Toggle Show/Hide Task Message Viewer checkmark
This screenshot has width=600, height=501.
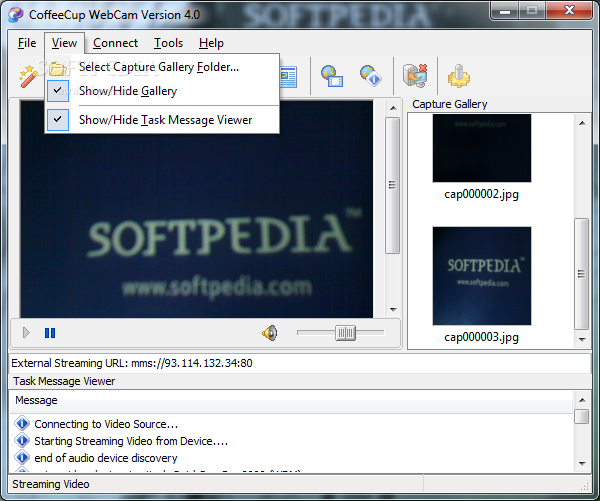pos(58,120)
